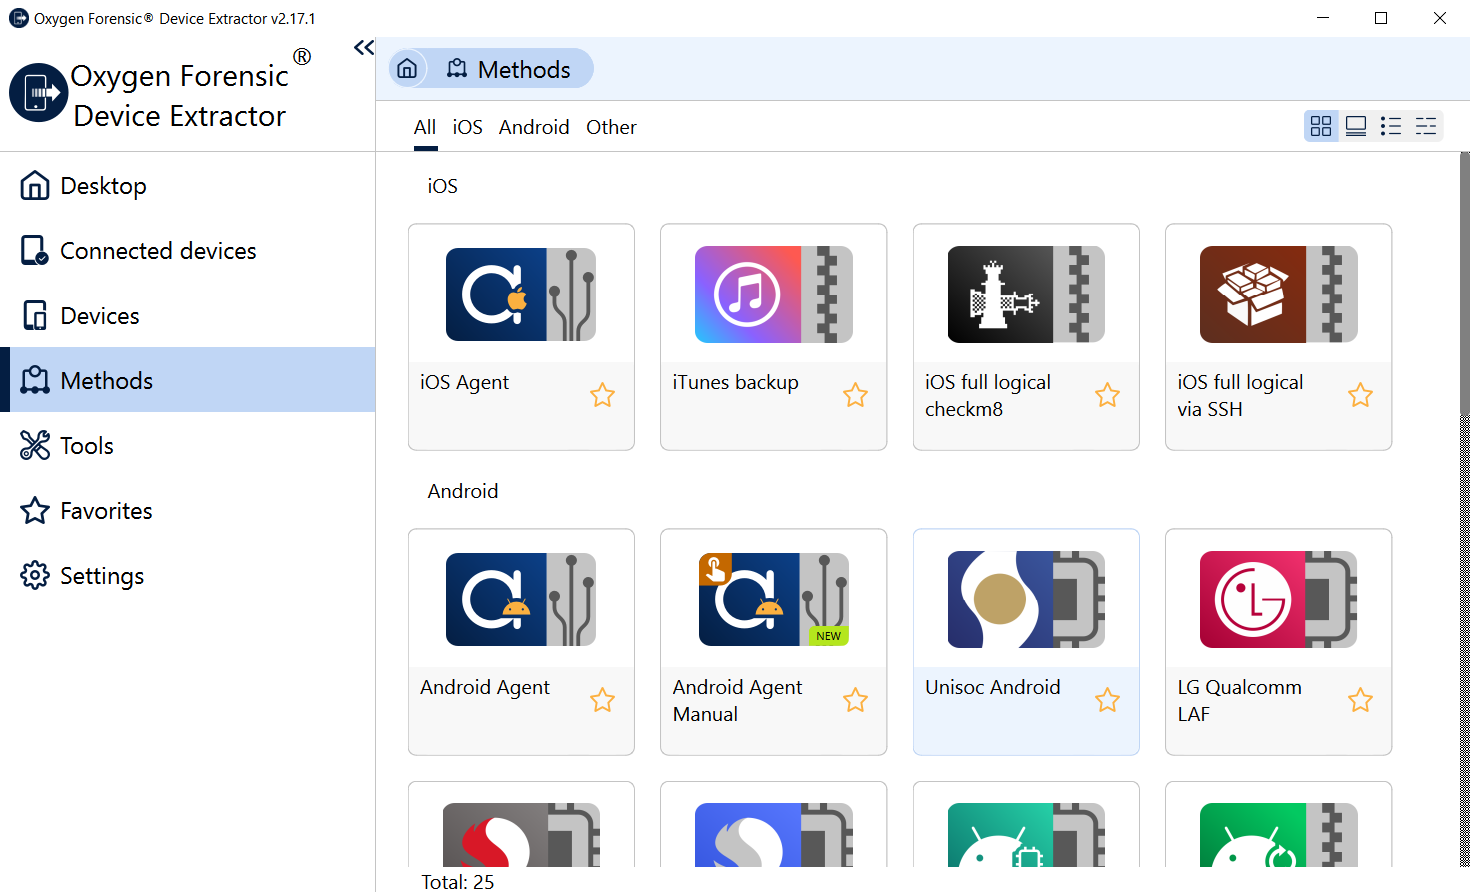The height and width of the screenshot is (892, 1470).
Task: Switch to large preview view
Action: 1356,126
